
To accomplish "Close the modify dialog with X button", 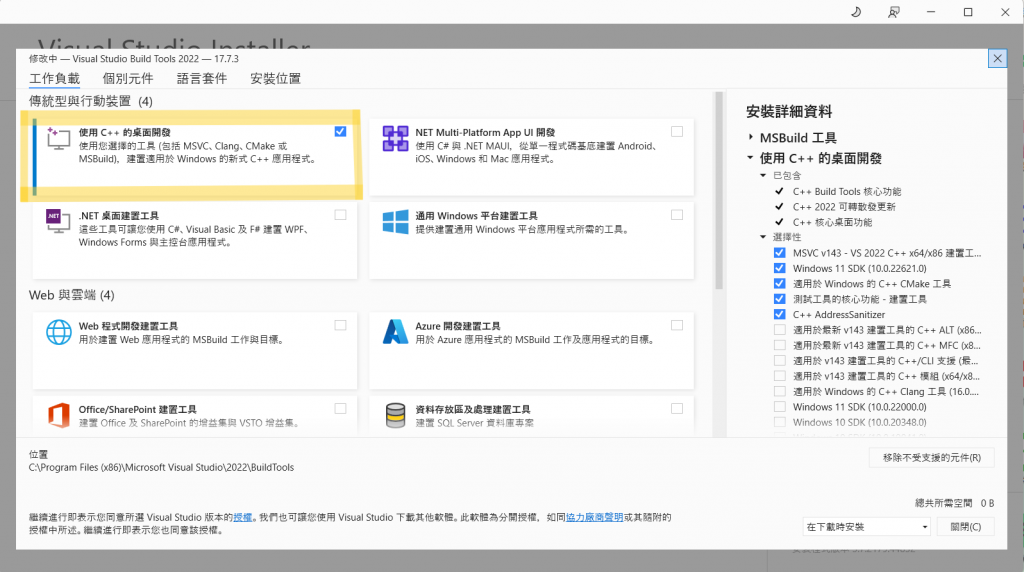I will click(997, 58).
